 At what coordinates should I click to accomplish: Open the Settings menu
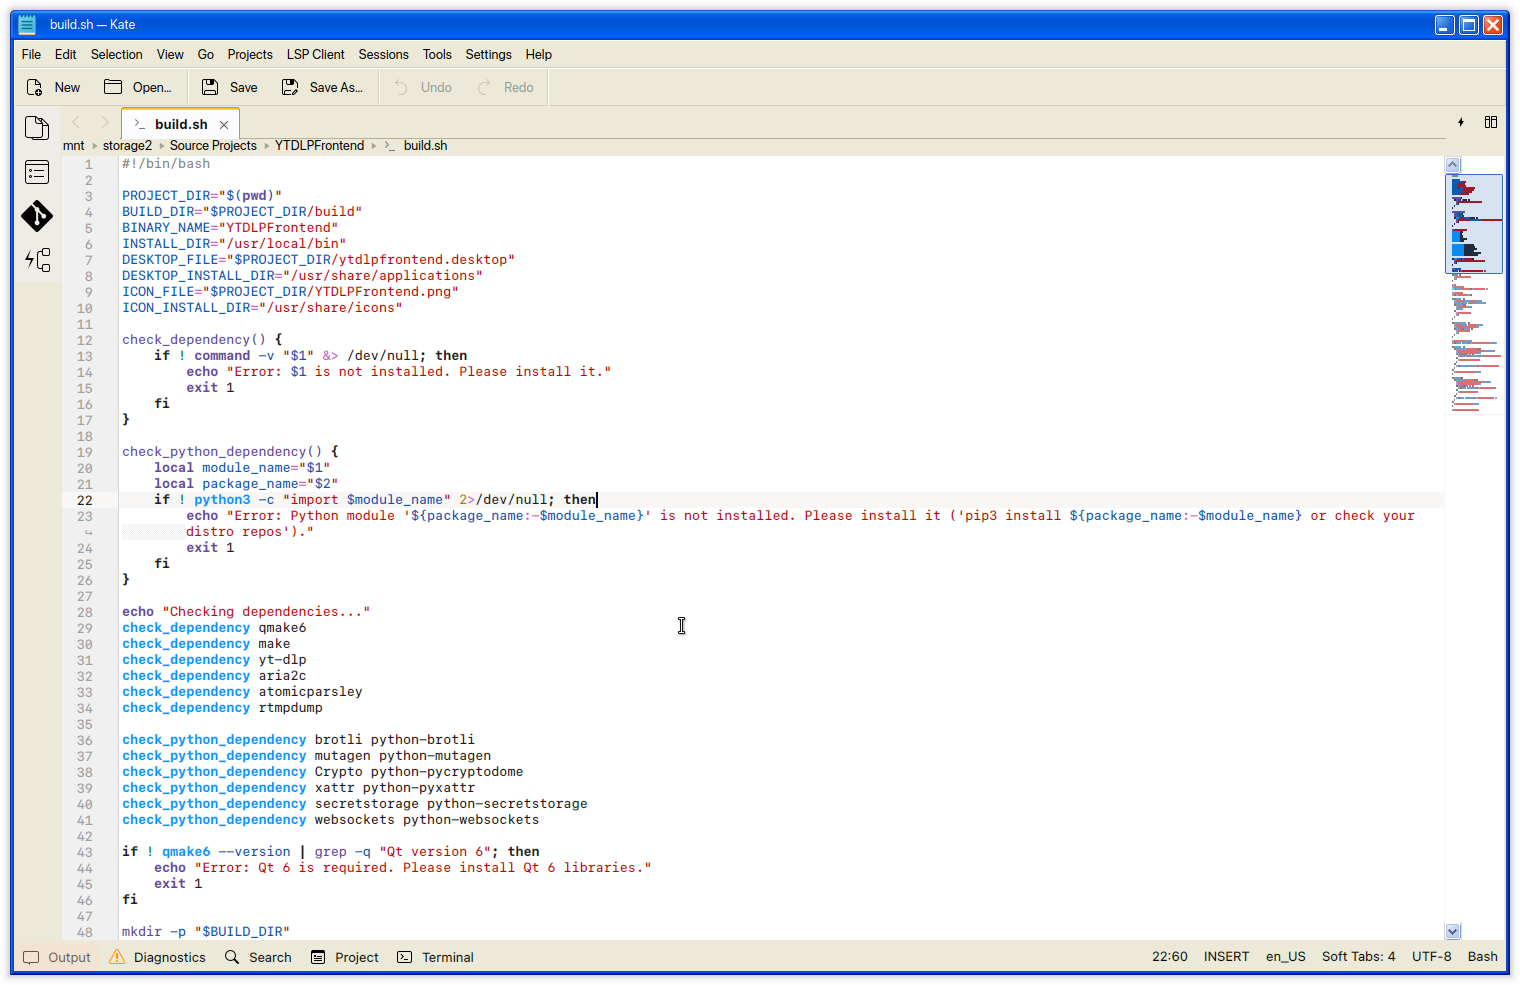(x=488, y=55)
